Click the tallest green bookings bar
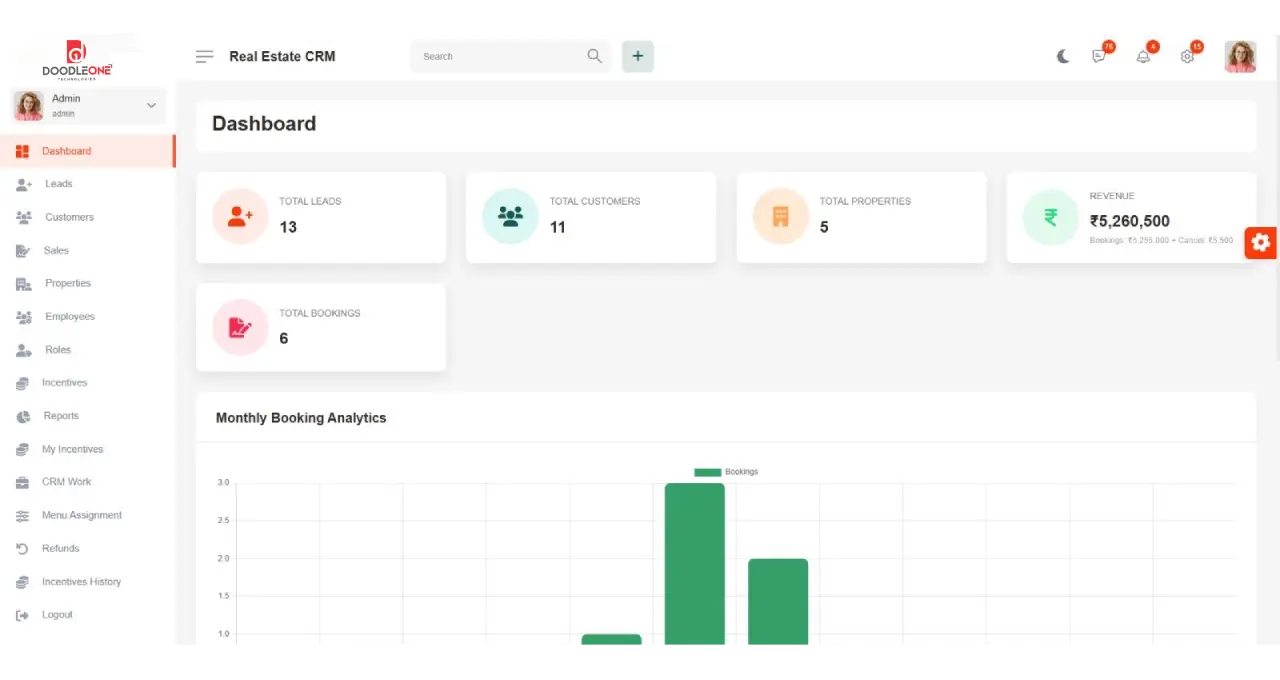The image size is (1280, 680). click(694, 563)
